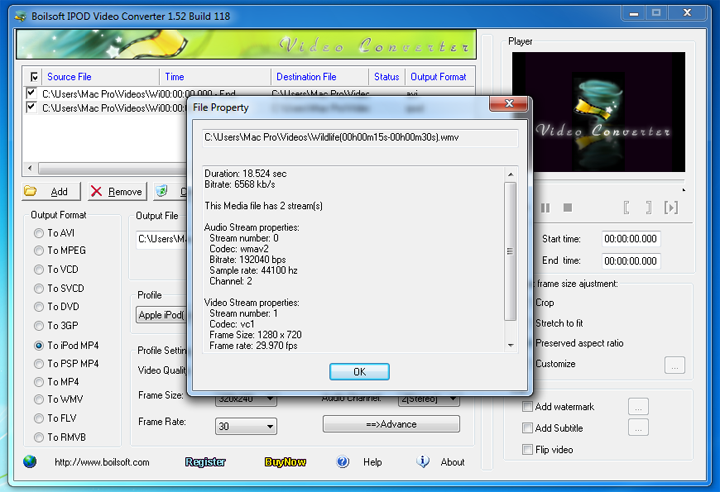
Task: Select the To DVD output format
Action: pos(39,307)
